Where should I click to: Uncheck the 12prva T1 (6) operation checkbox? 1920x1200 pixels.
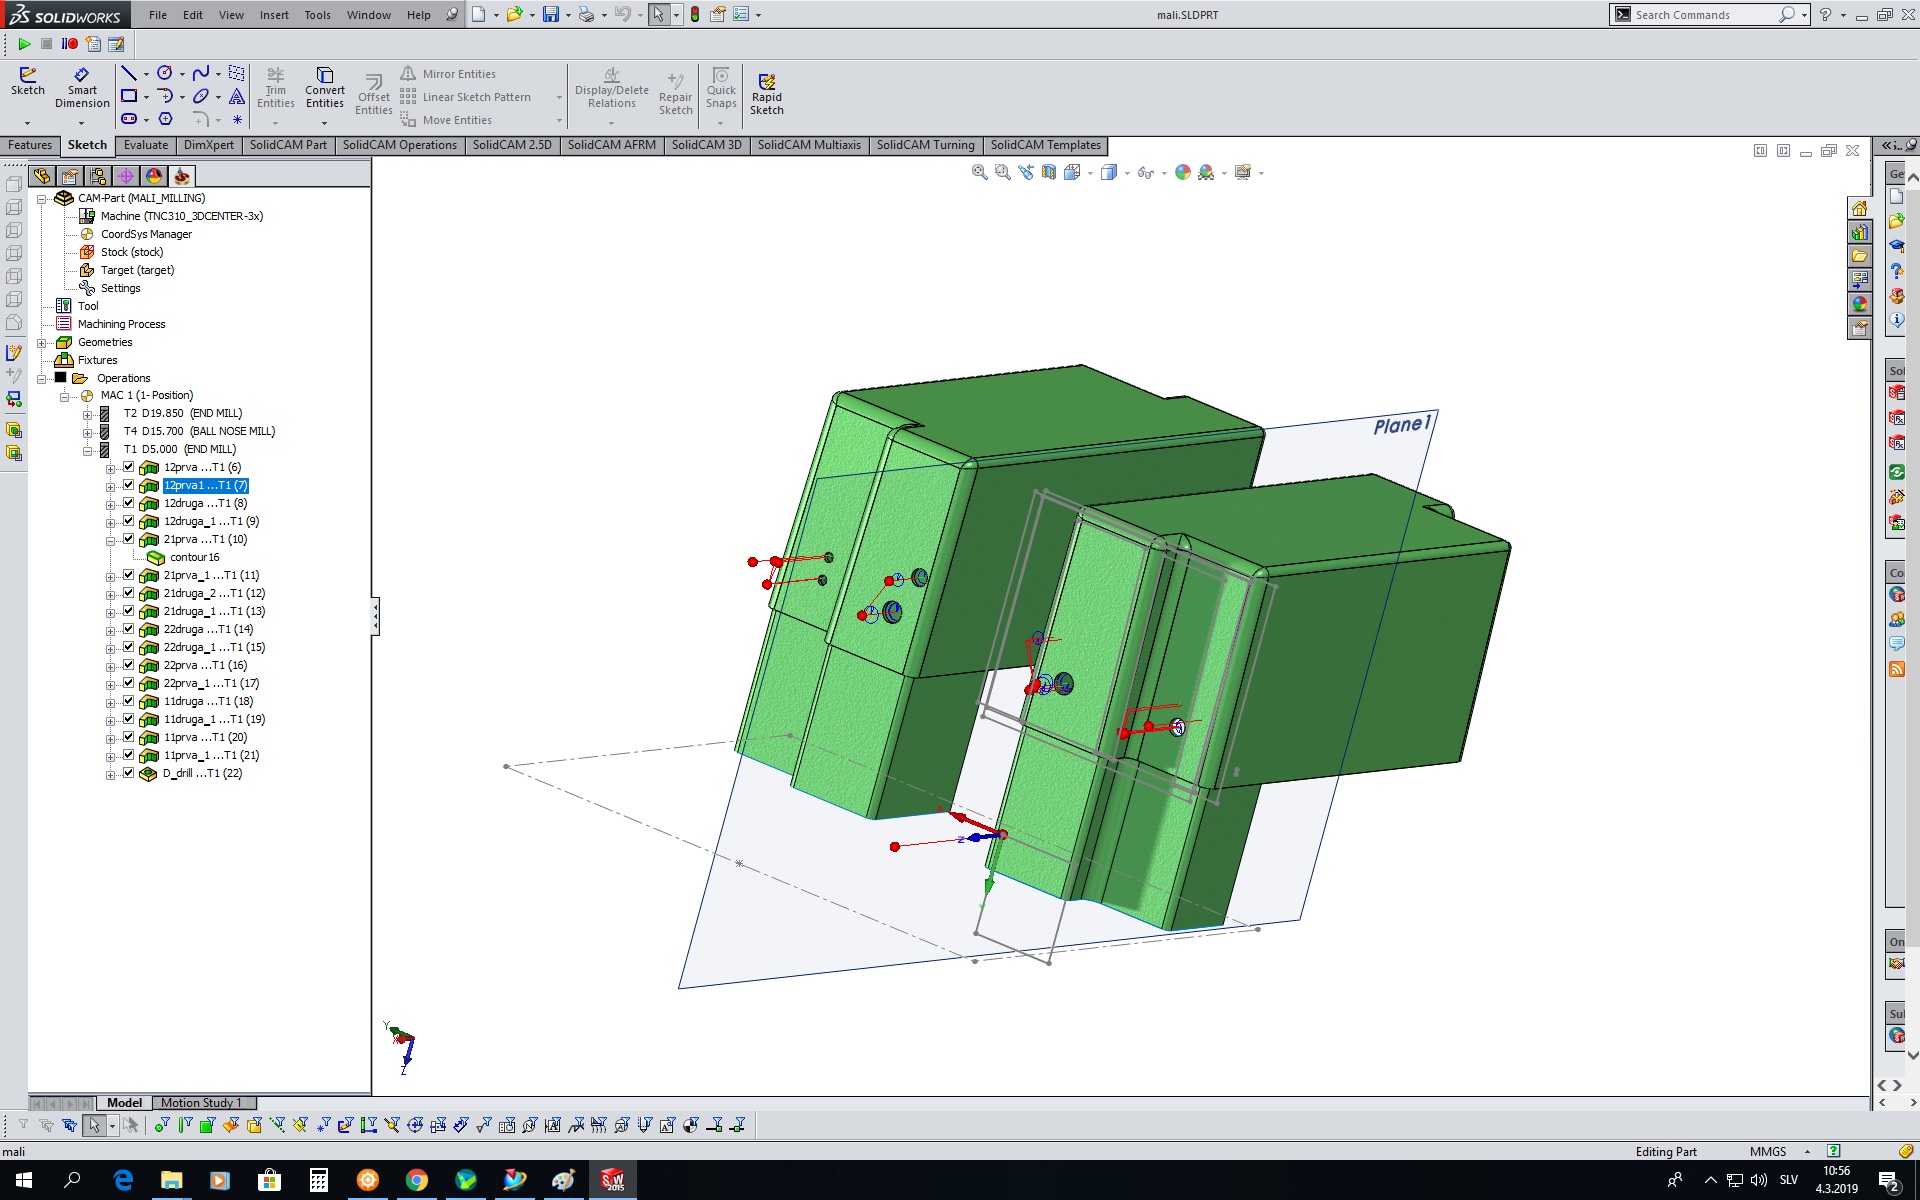click(128, 467)
